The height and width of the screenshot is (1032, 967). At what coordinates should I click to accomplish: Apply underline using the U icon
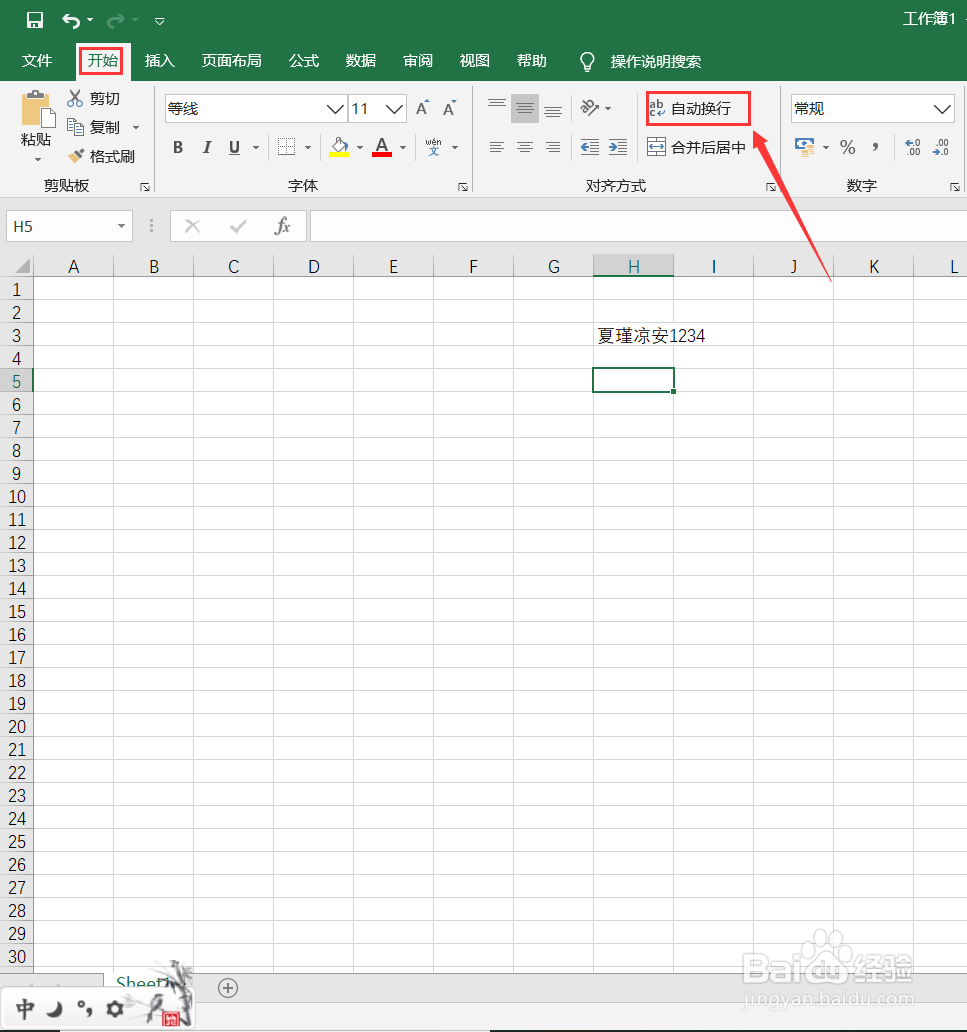tap(232, 147)
